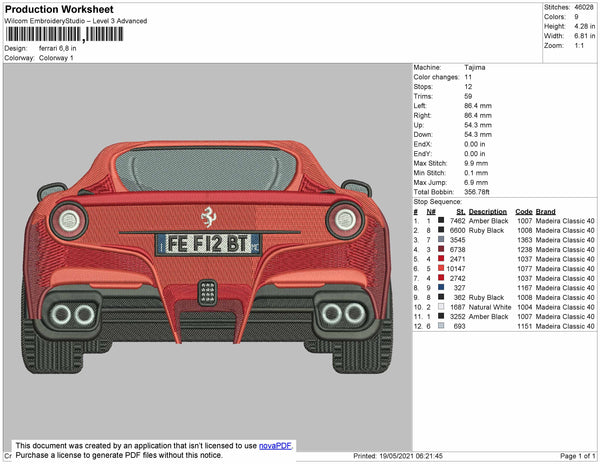The image size is (600, 464).
Task: Click the Color changes label
Action: coord(436,77)
